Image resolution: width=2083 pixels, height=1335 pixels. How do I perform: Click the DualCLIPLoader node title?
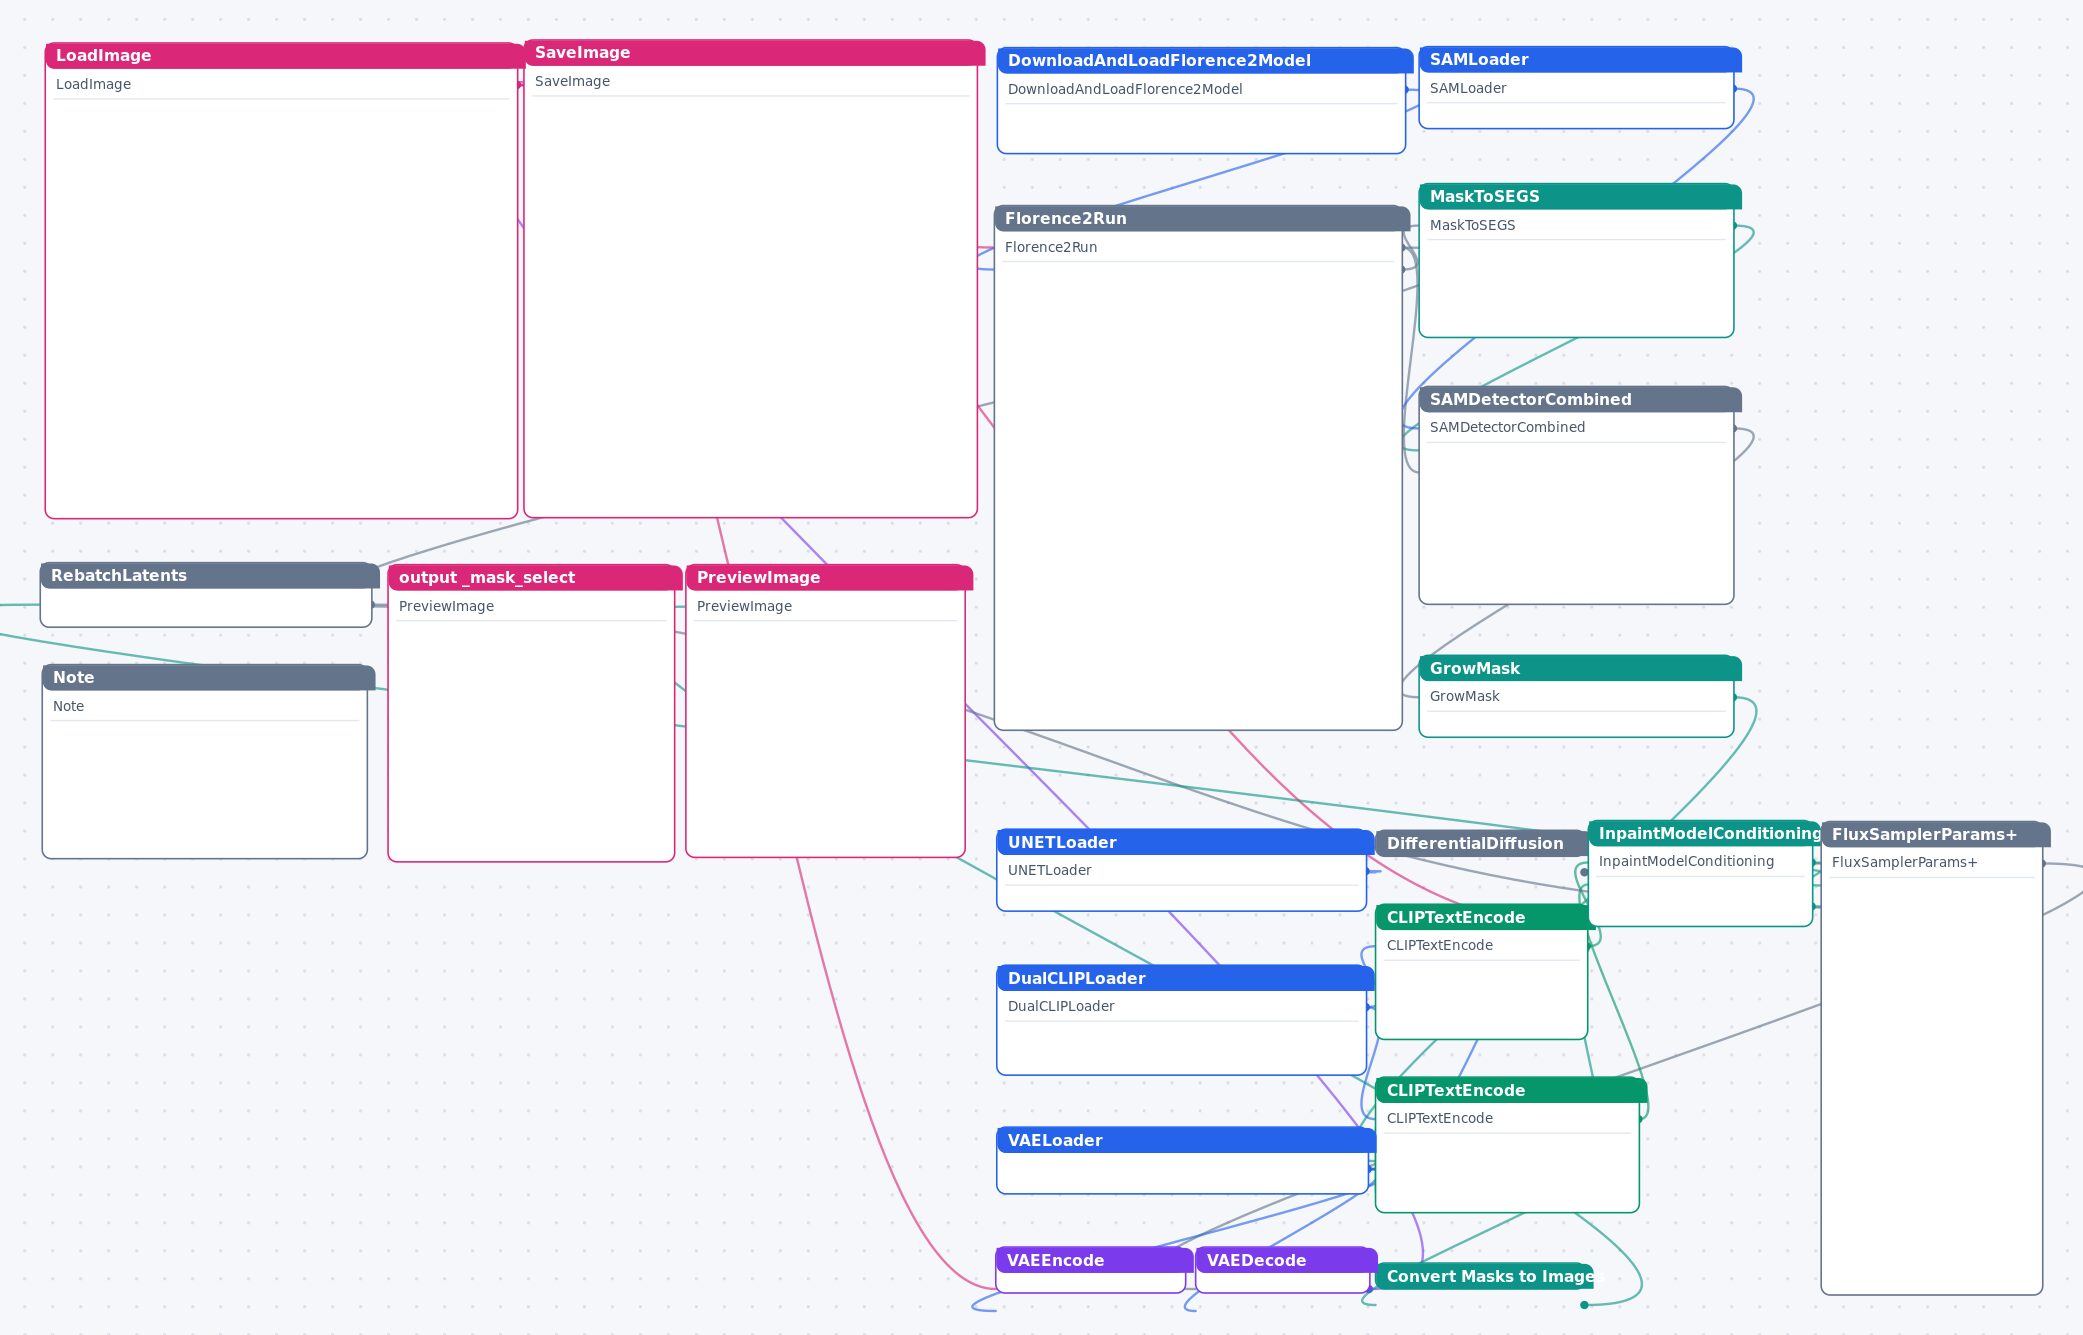point(1185,979)
